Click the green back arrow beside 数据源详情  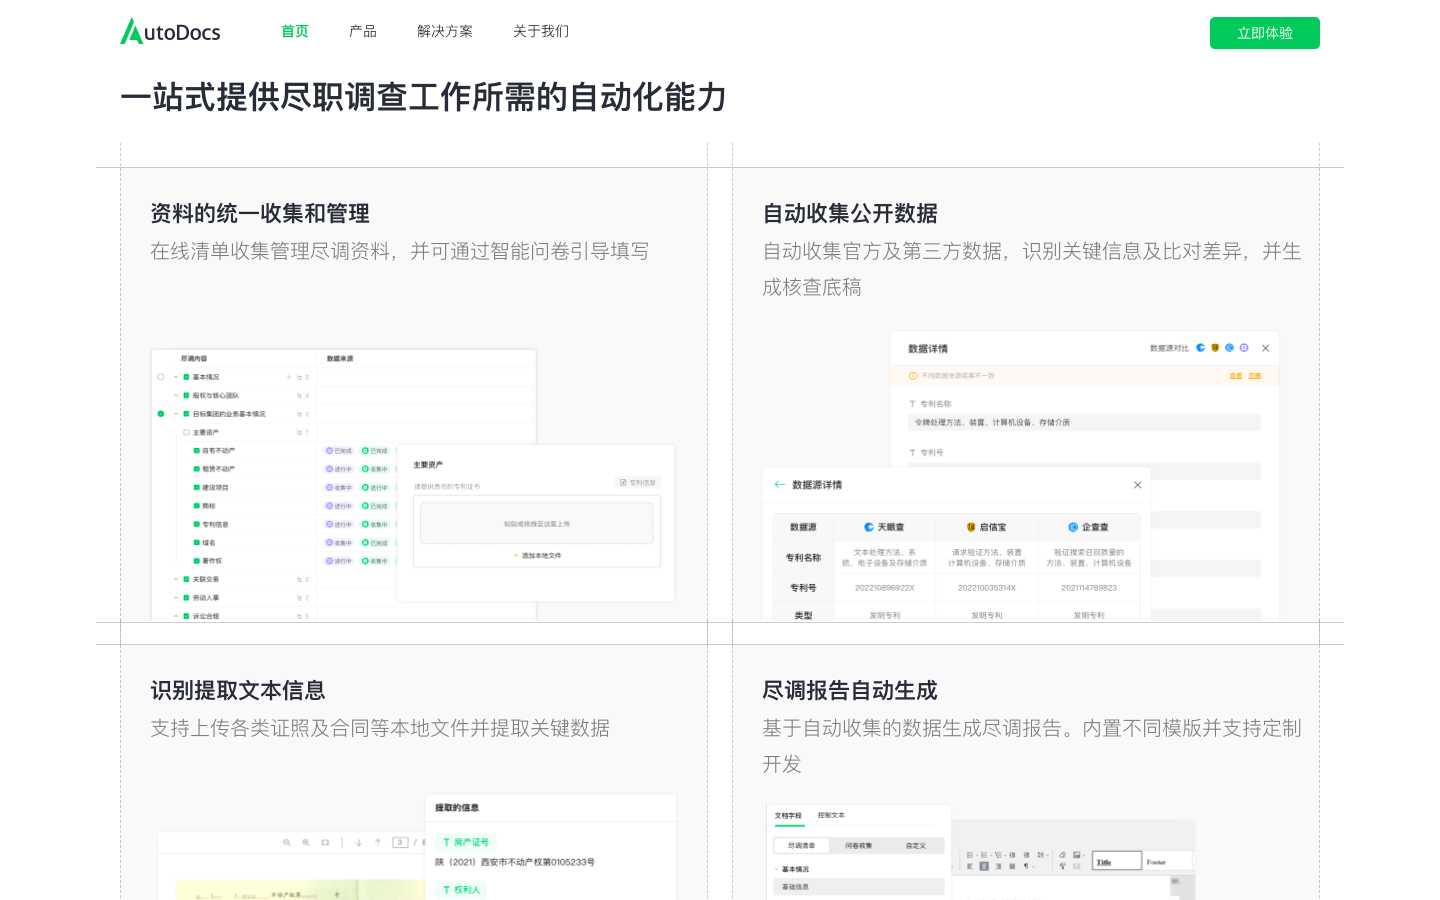pos(780,485)
